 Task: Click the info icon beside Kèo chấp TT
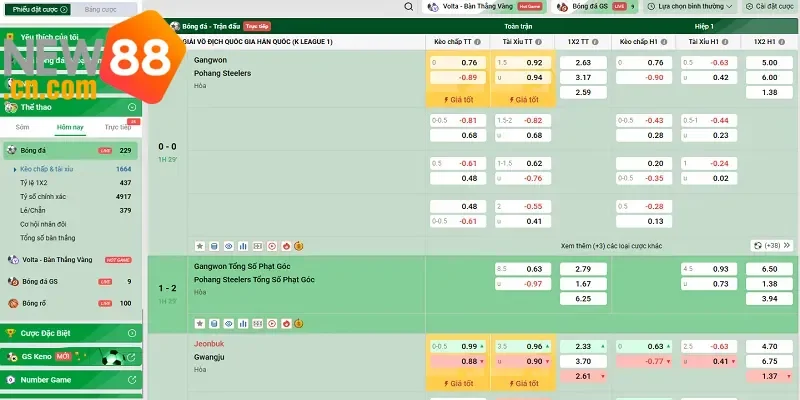pyautogui.click(x=478, y=43)
